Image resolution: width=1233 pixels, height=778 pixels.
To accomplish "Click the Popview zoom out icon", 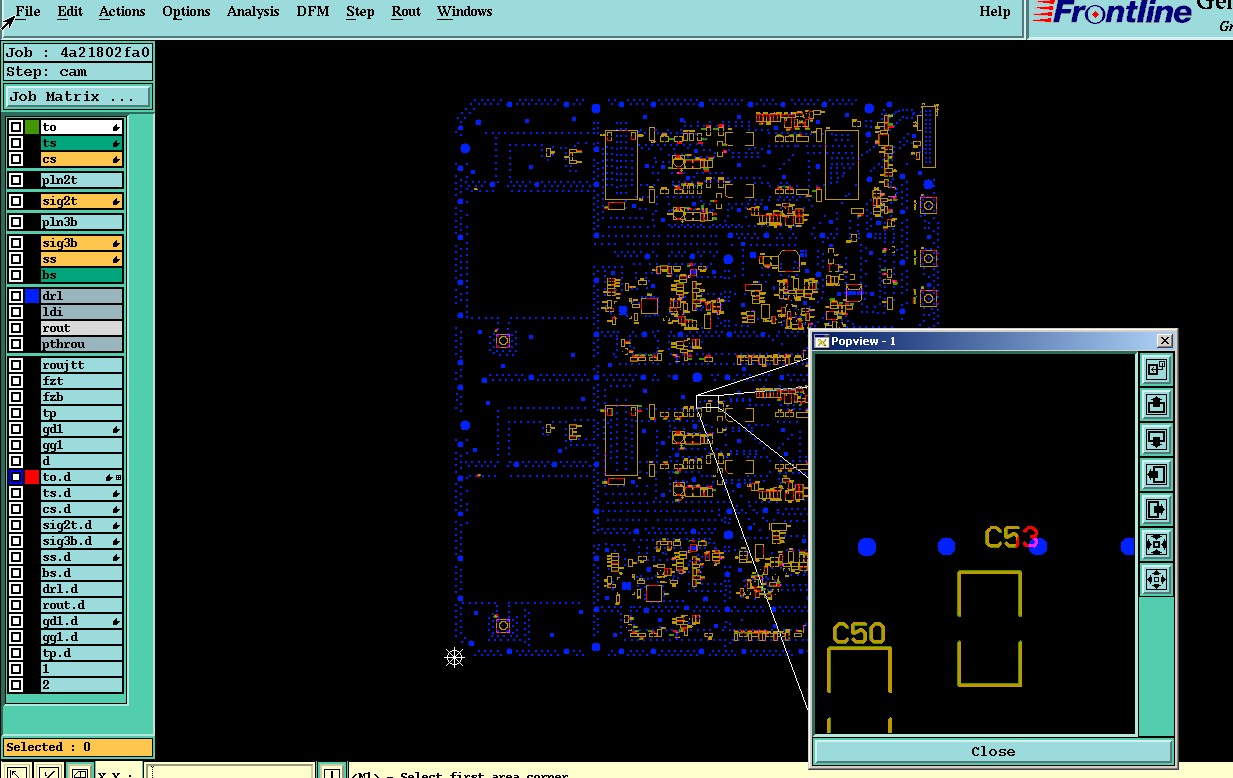I will tap(1157, 579).
